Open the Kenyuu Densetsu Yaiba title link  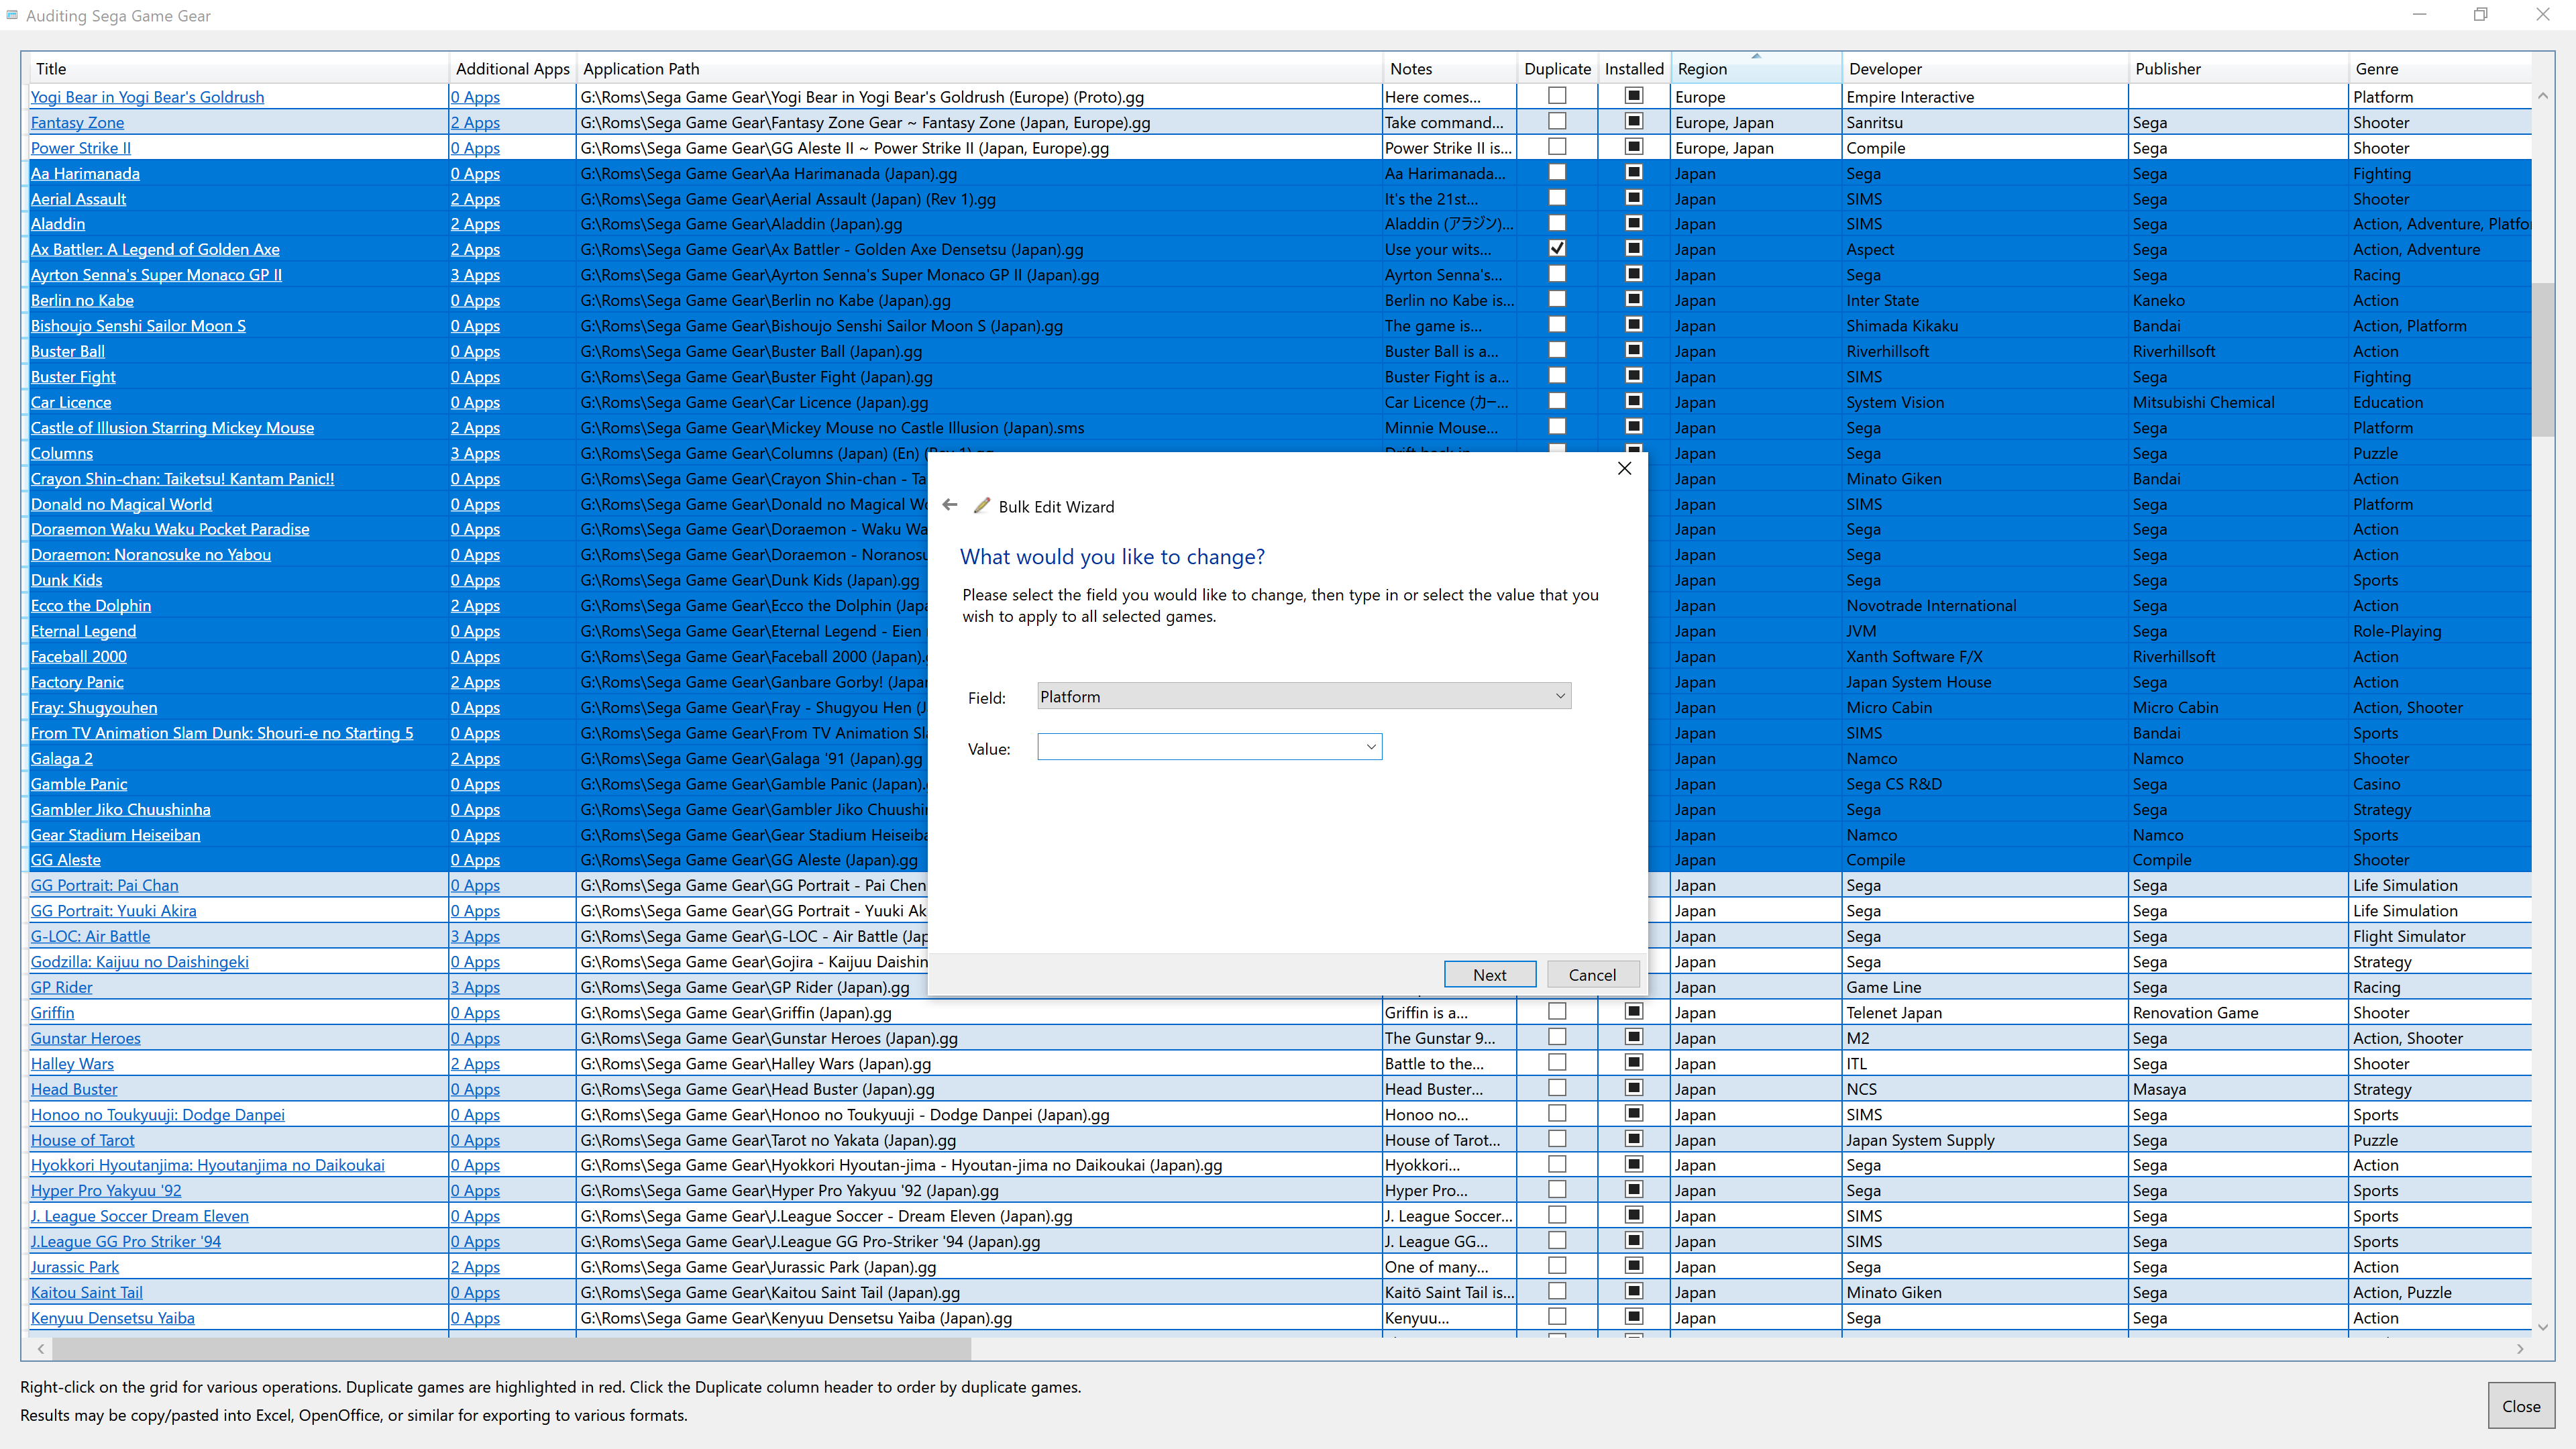pyautogui.click(x=112, y=1318)
